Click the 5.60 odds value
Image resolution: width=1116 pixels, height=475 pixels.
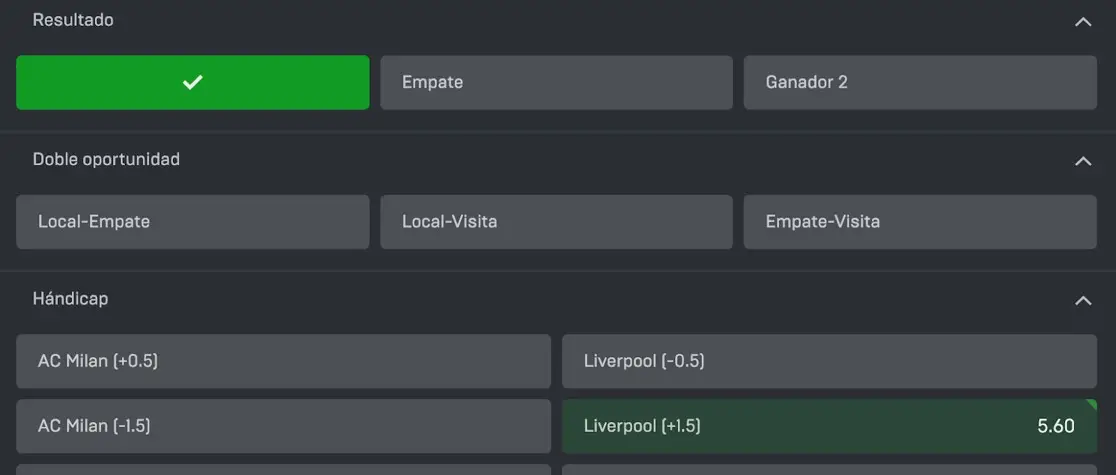pos(1056,427)
